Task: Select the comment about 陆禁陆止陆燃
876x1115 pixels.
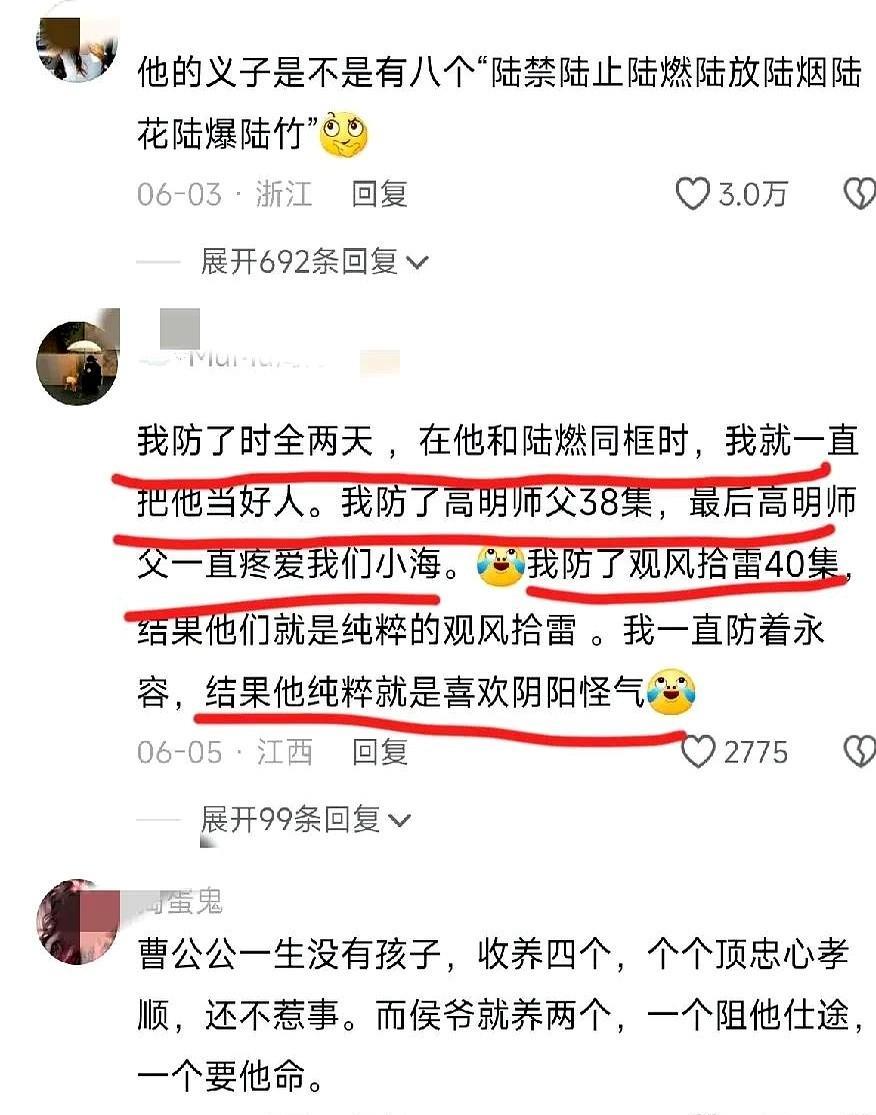Action: pyautogui.click(x=499, y=103)
